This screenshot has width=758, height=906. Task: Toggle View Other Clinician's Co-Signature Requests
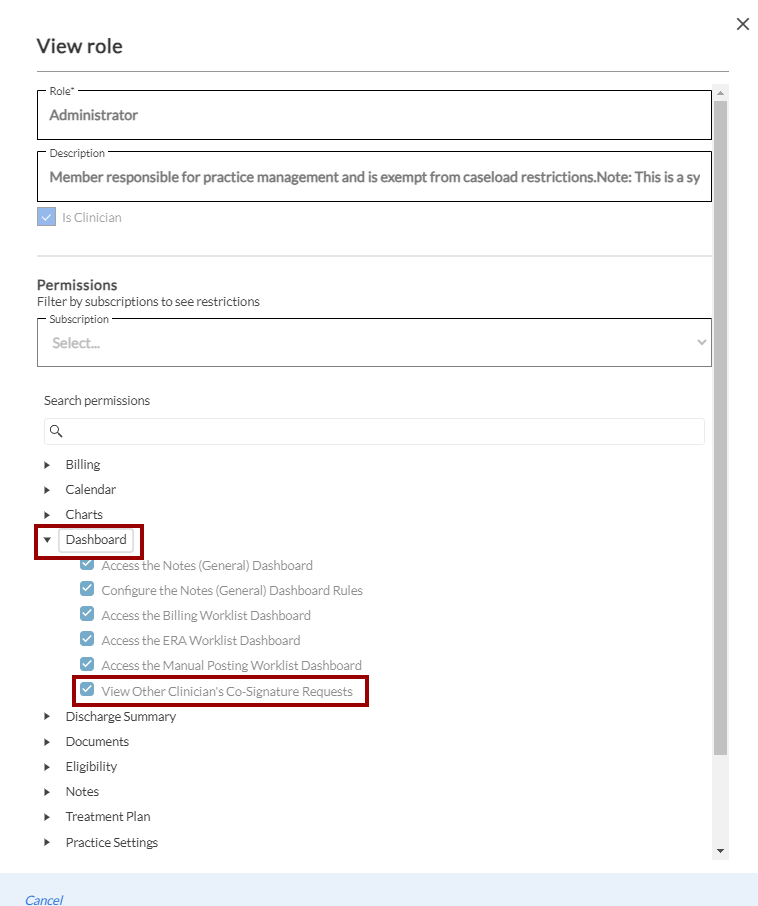88,690
